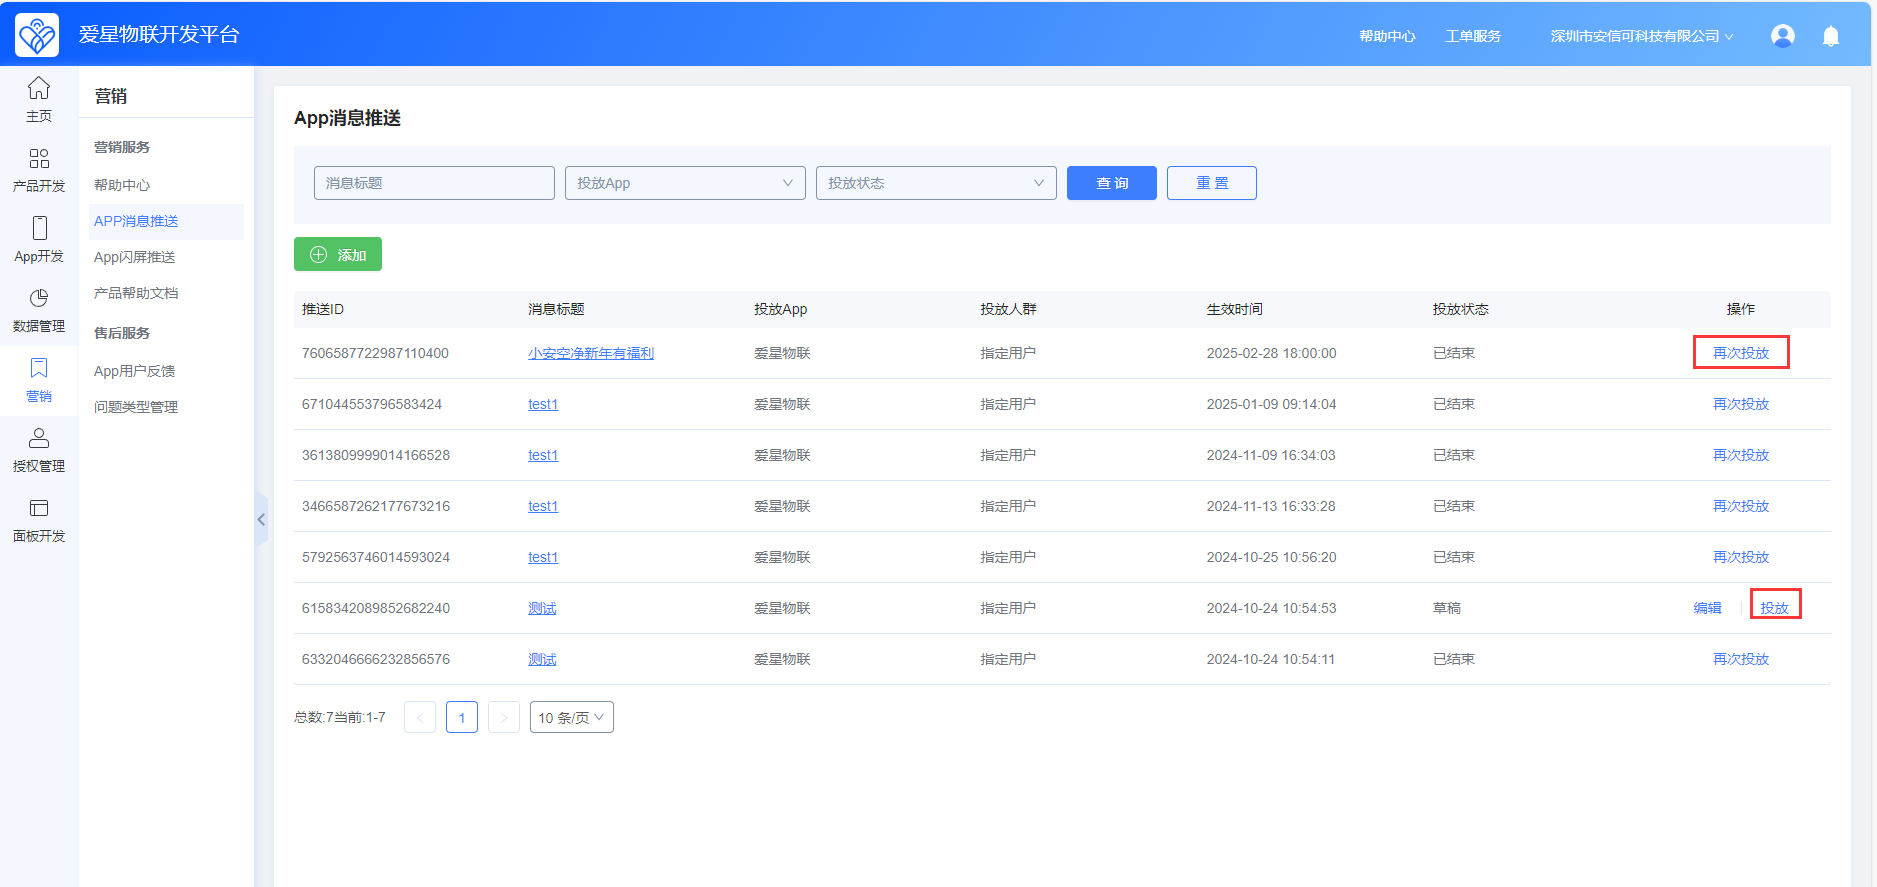The width and height of the screenshot is (1877, 887).
Task: Open the 投放状态 dropdown
Action: coord(936,183)
